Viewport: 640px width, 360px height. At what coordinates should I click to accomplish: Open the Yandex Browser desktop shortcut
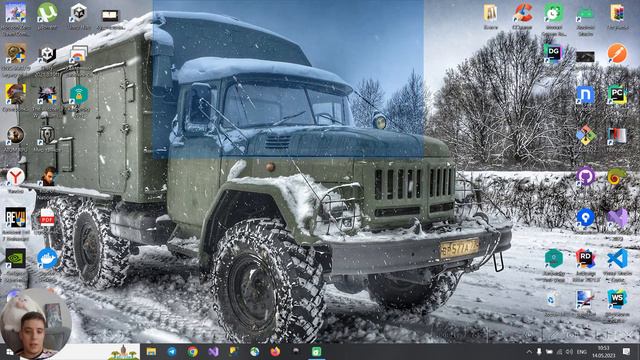pos(16,177)
